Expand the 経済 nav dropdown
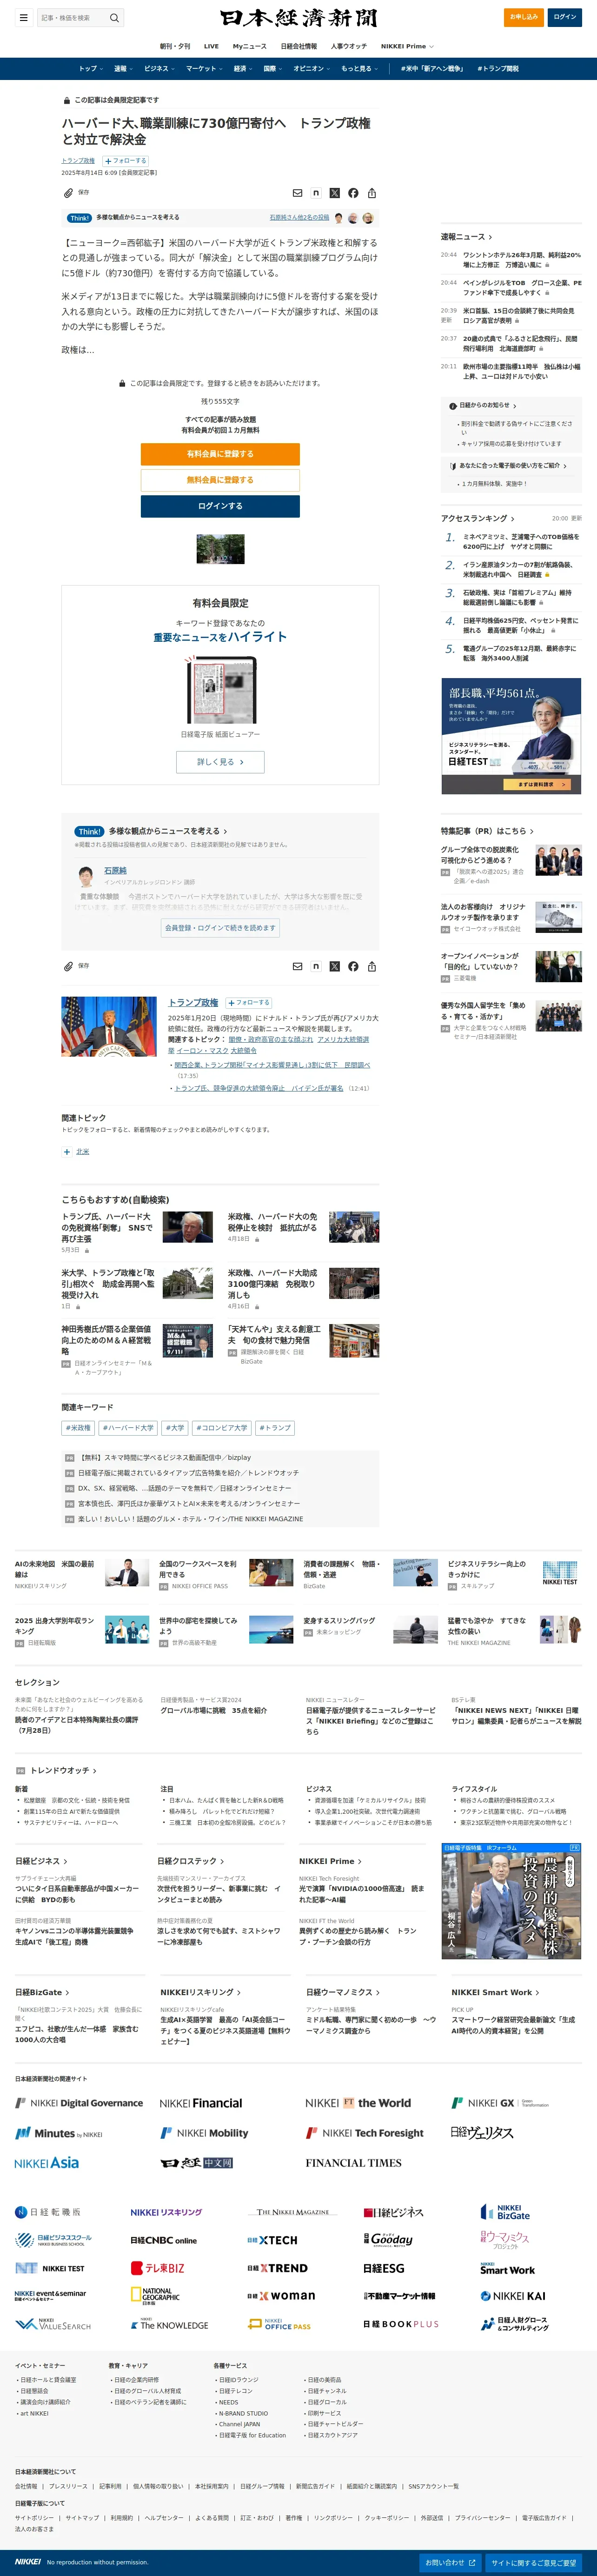 click(243, 69)
